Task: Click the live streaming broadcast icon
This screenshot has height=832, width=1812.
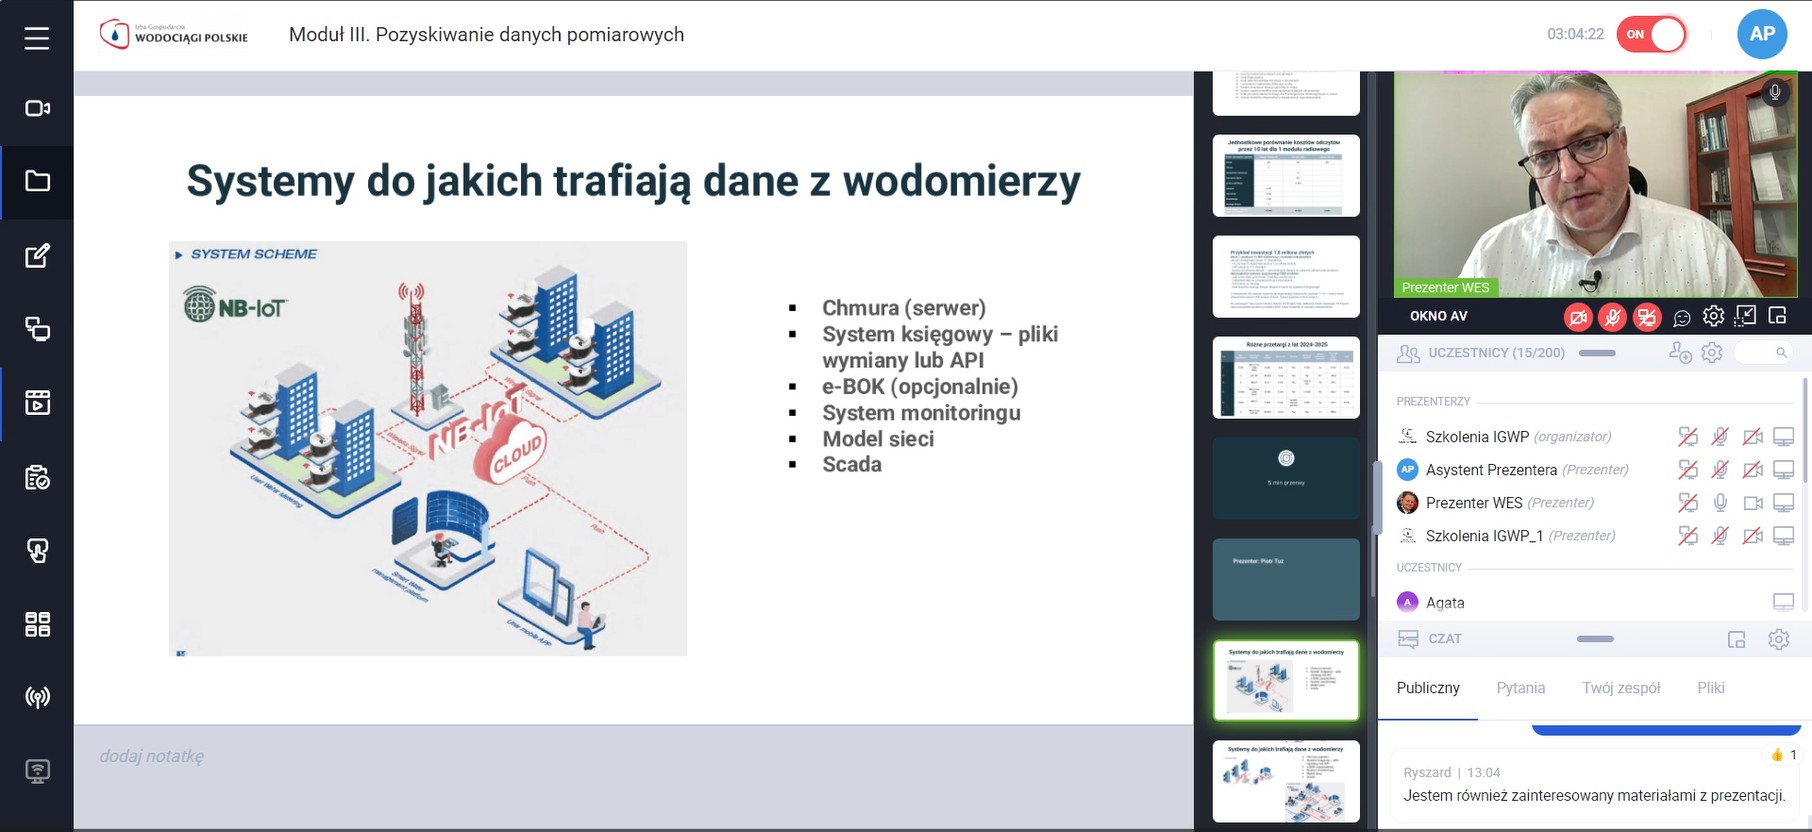Action: (x=37, y=697)
